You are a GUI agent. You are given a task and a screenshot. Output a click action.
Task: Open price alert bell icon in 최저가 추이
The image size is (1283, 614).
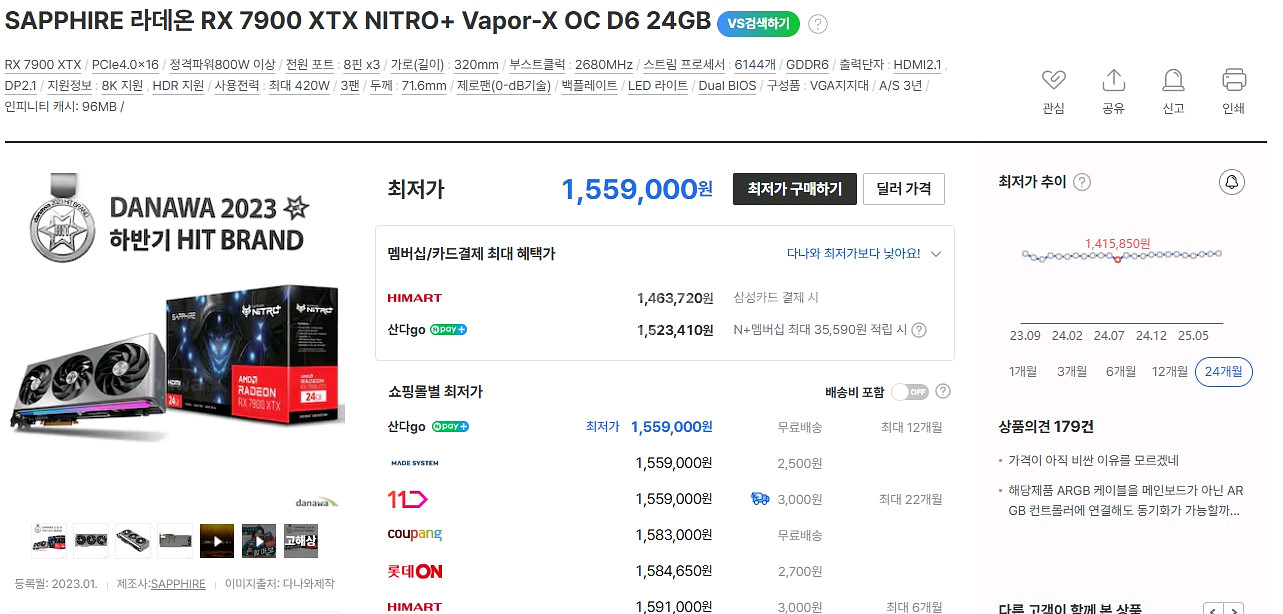point(1232,182)
